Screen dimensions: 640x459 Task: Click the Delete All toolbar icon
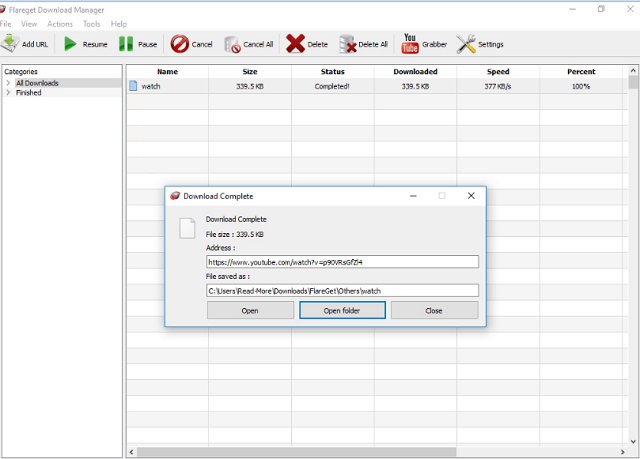(x=347, y=44)
